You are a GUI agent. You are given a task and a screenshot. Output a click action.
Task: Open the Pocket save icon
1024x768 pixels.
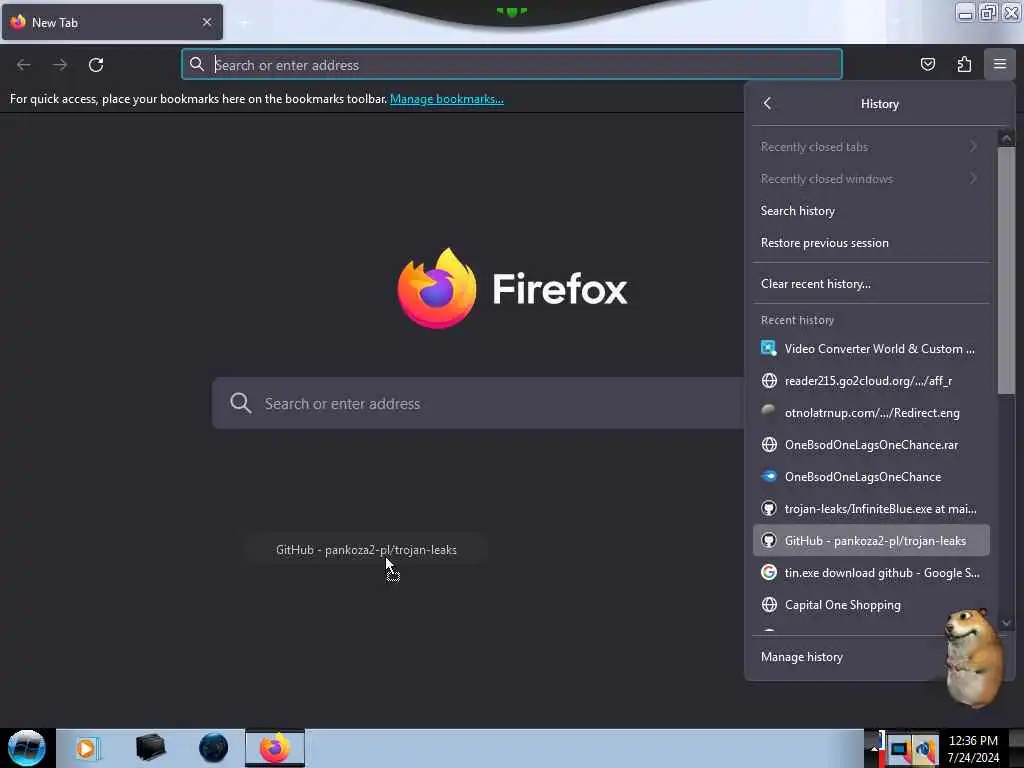click(927, 64)
